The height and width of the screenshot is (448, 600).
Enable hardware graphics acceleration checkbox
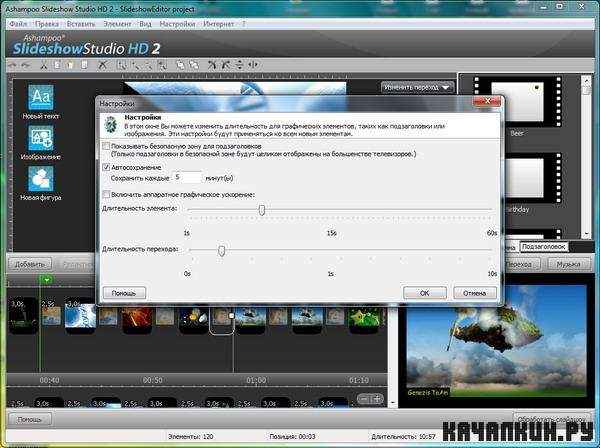point(106,194)
